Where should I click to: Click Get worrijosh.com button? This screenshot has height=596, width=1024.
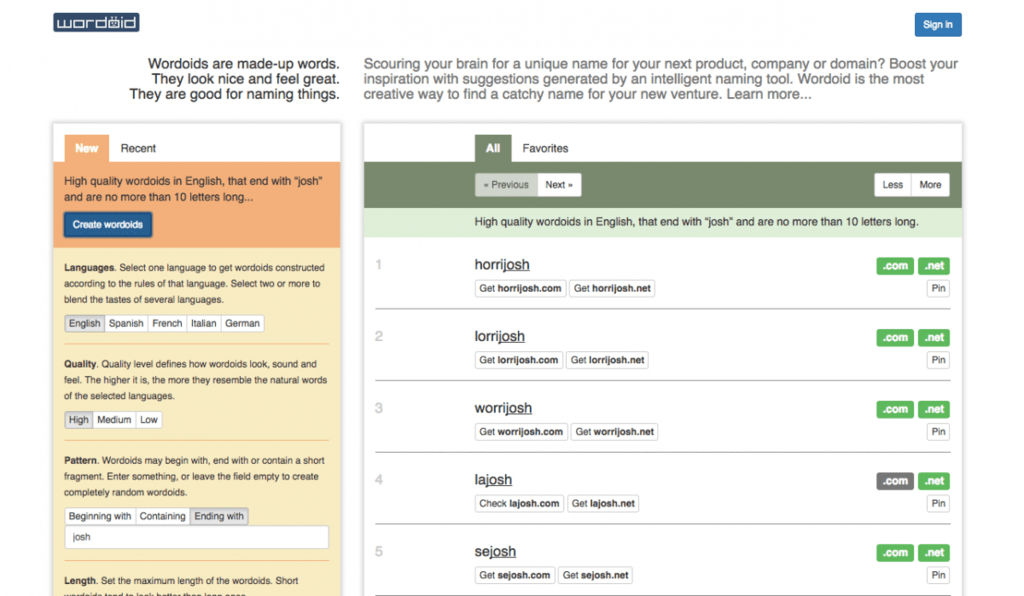[x=521, y=432]
